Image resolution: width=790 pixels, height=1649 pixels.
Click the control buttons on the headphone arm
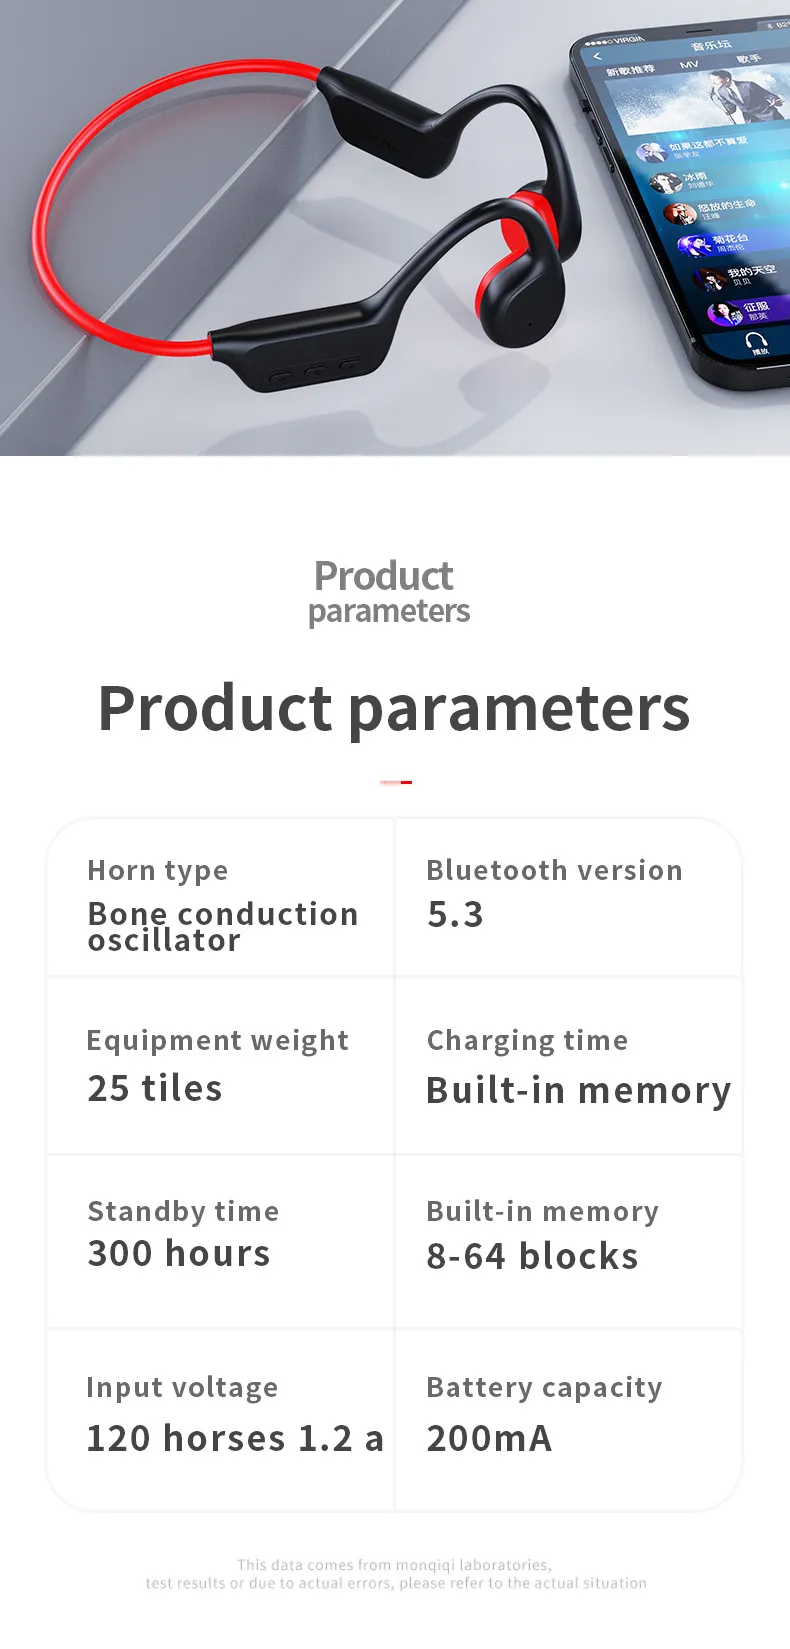[314, 372]
